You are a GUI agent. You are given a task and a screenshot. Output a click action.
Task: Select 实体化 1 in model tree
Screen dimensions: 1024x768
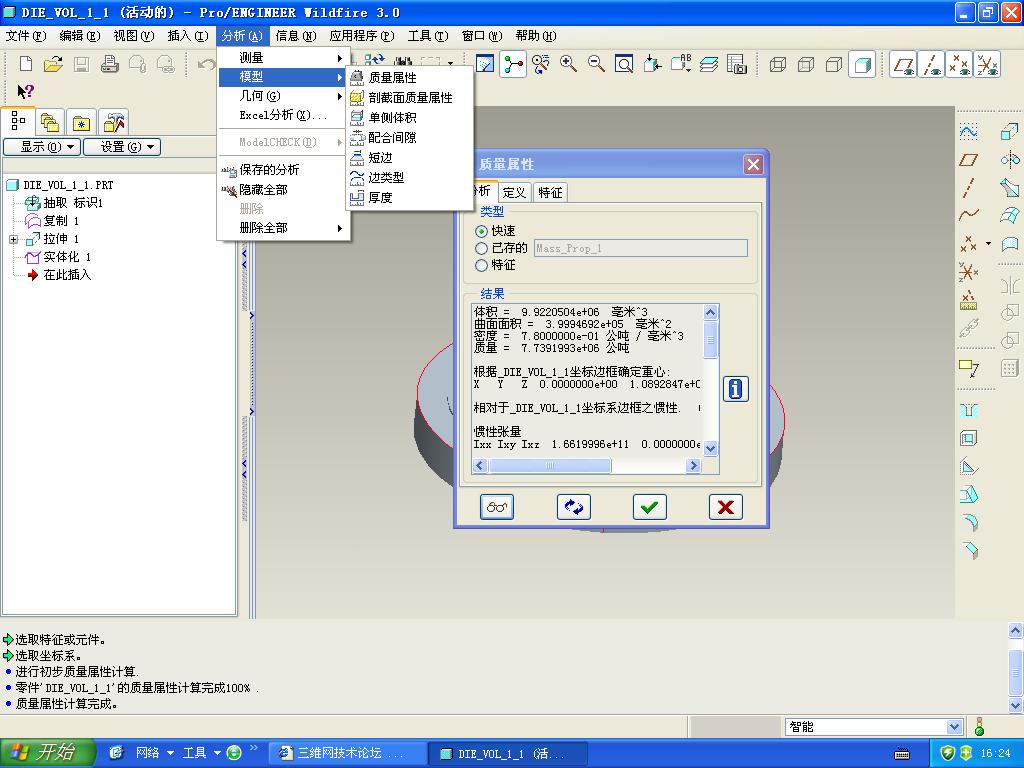click(x=59, y=257)
